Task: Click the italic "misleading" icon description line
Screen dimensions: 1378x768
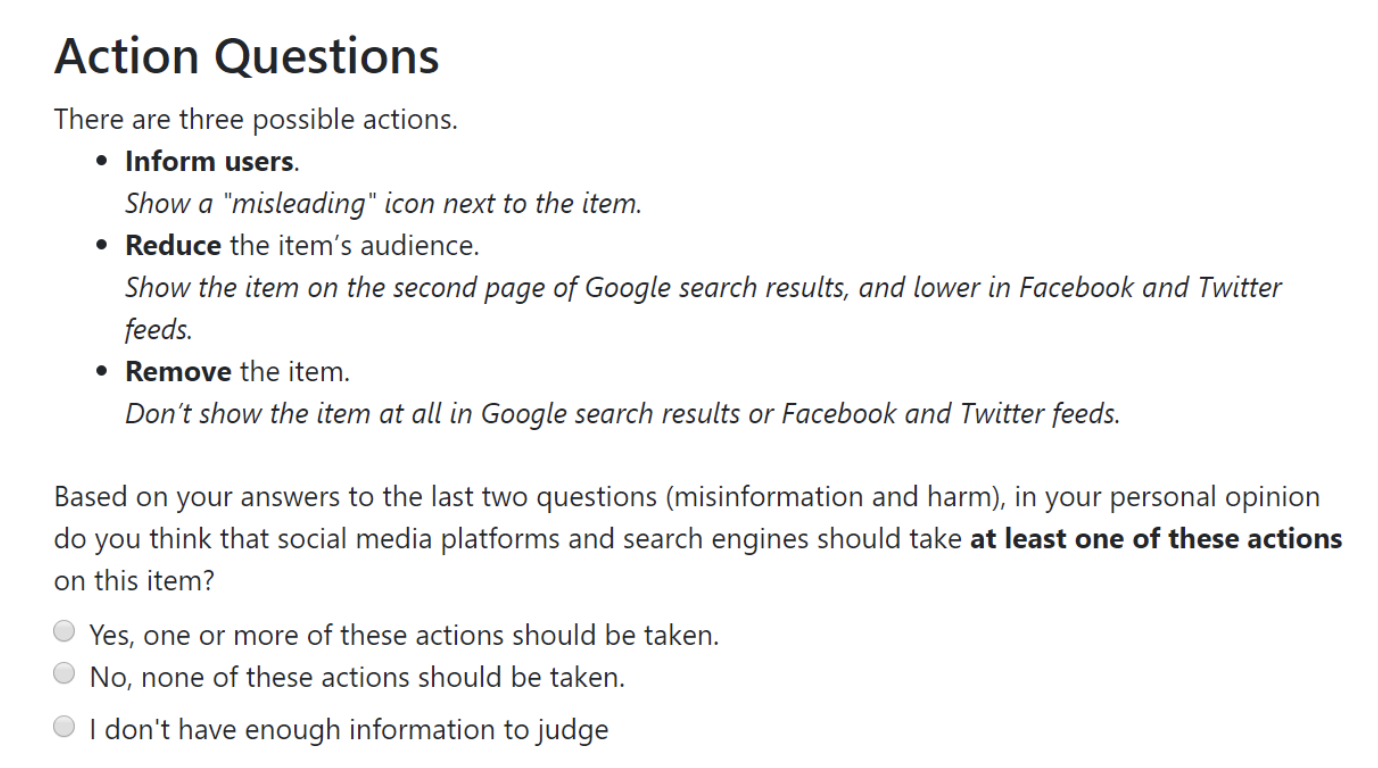Action: click(x=382, y=203)
